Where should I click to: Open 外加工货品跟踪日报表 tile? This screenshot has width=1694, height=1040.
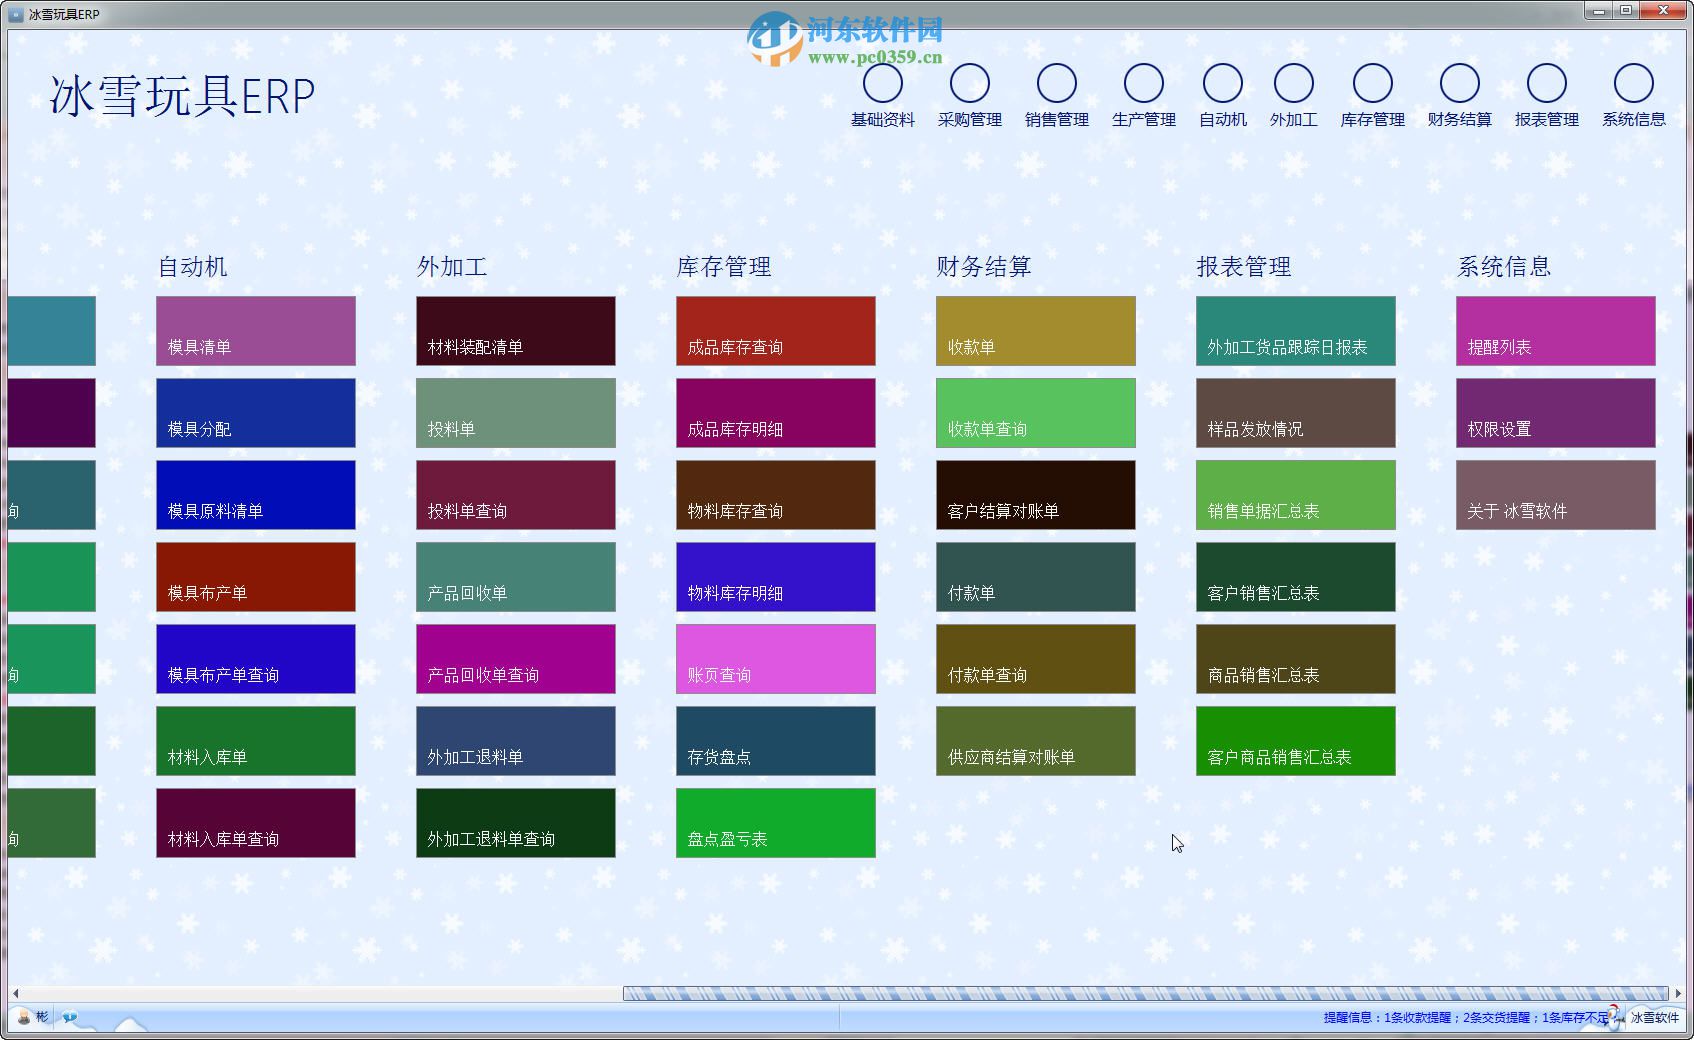(x=1296, y=331)
